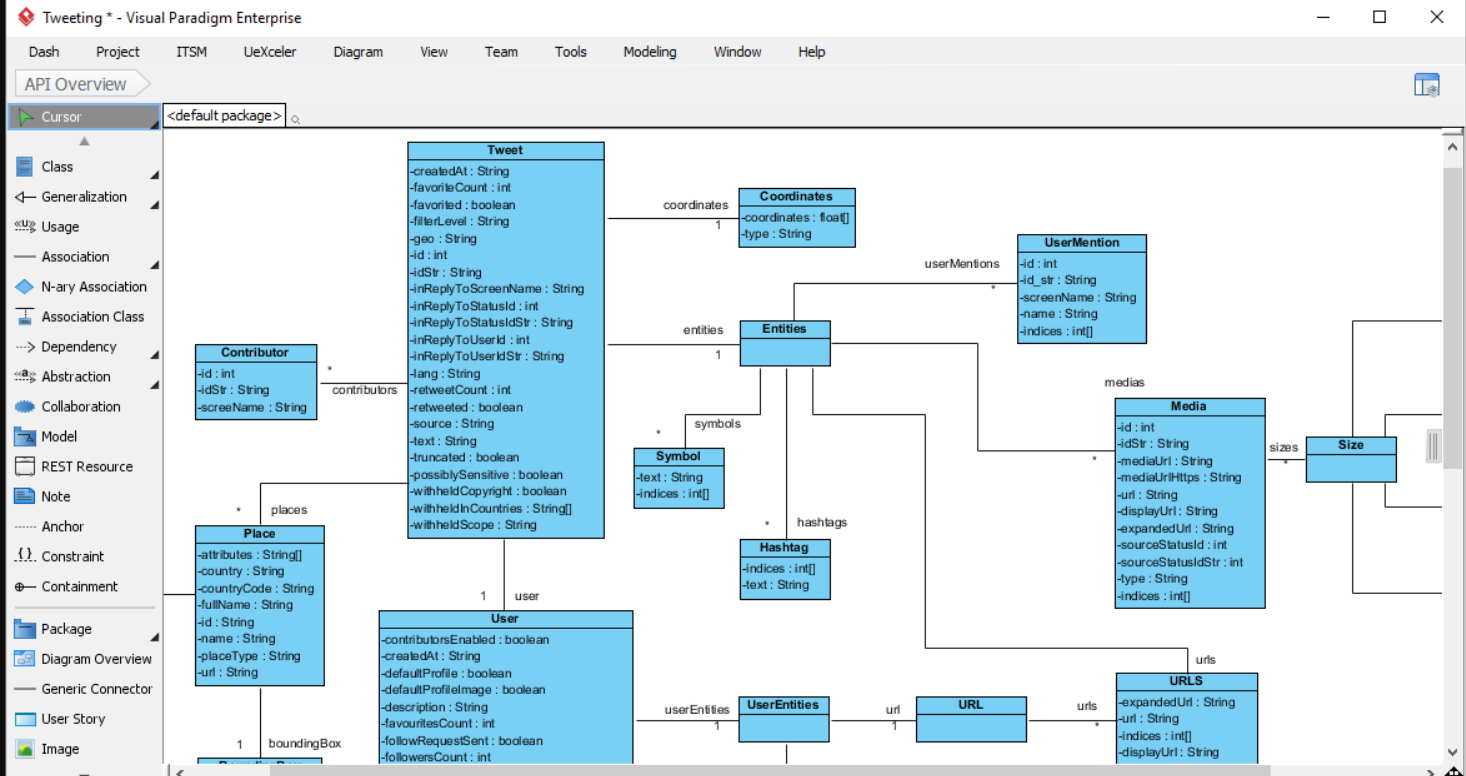Select the UserMention class title
Screen dimensions: 1466x776
[x=1082, y=243]
